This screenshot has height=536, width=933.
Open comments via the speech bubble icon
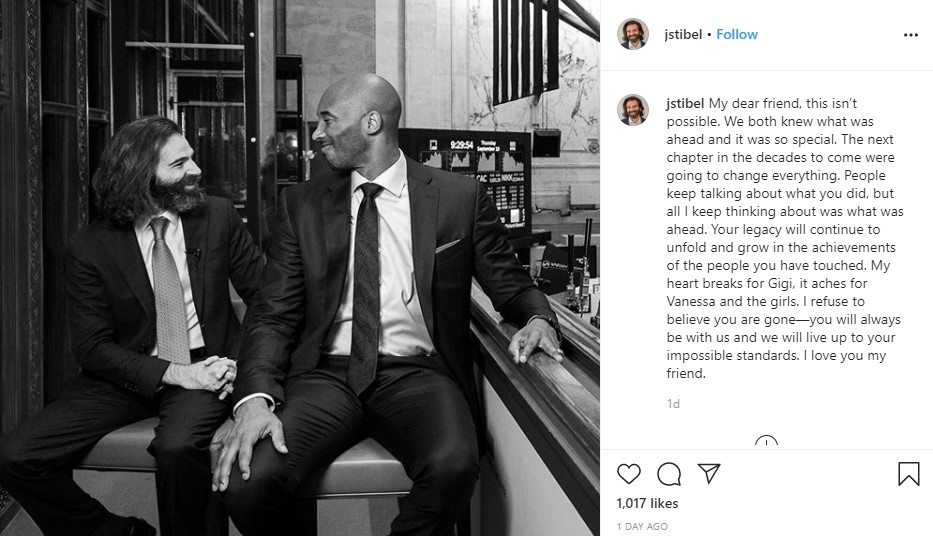point(669,474)
